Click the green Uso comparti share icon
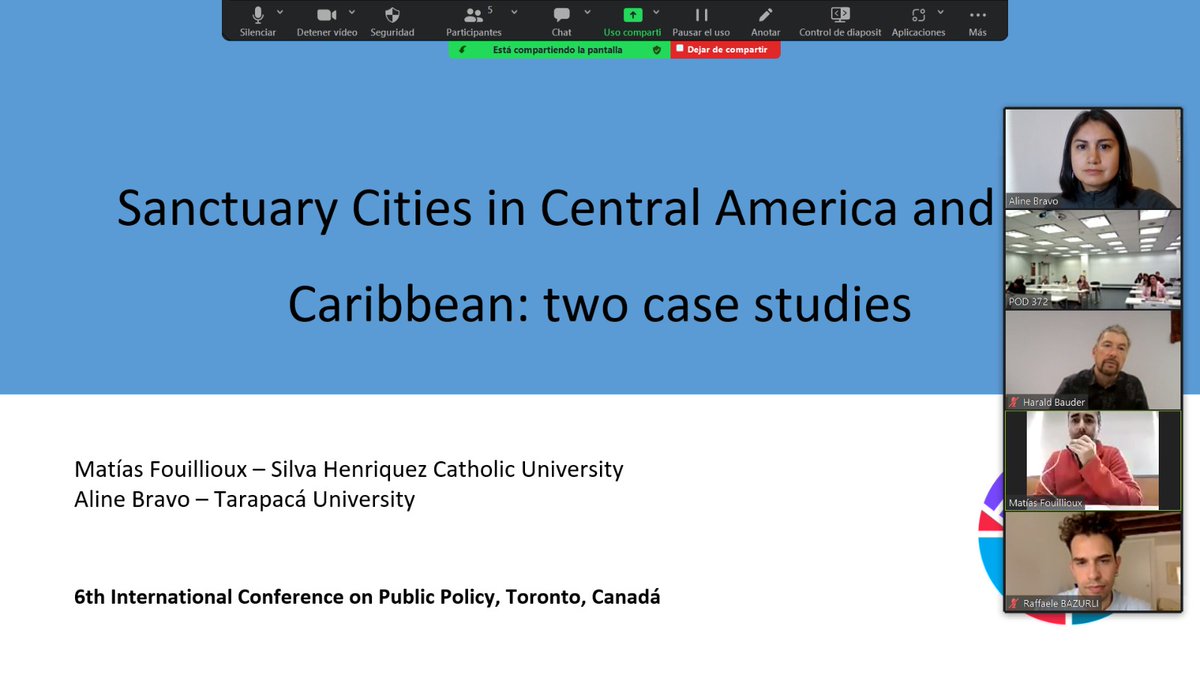The height and width of the screenshot is (675, 1200). click(x=632, y=15)
